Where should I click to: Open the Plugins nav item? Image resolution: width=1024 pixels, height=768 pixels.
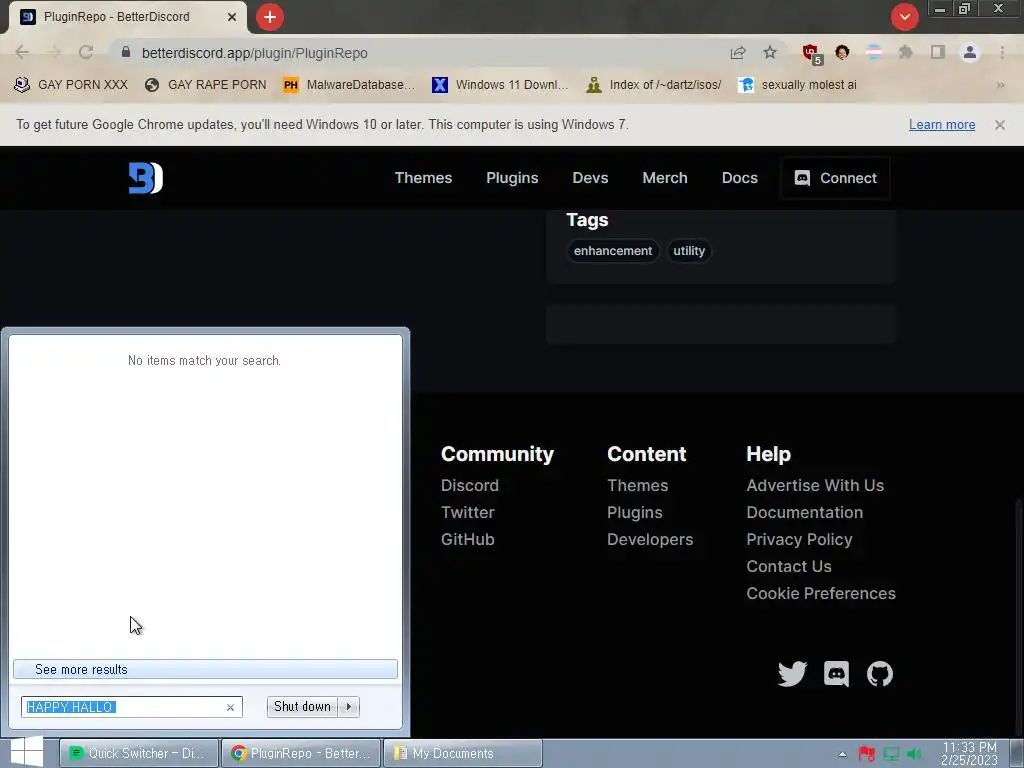pos(512,178)
